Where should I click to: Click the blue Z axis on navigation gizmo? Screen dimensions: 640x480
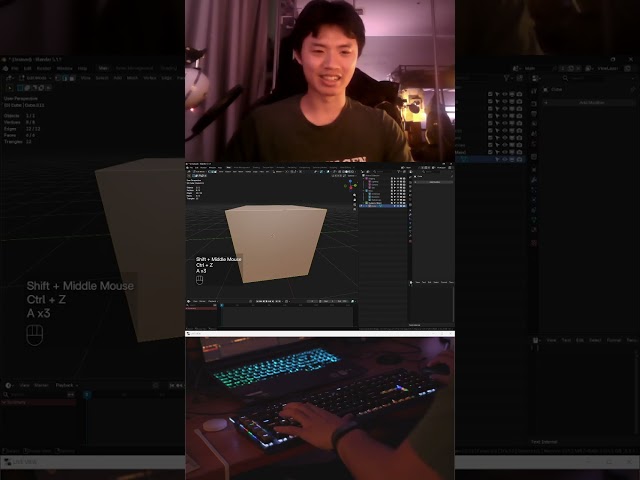pyautogui.click(x=351, y=180)
